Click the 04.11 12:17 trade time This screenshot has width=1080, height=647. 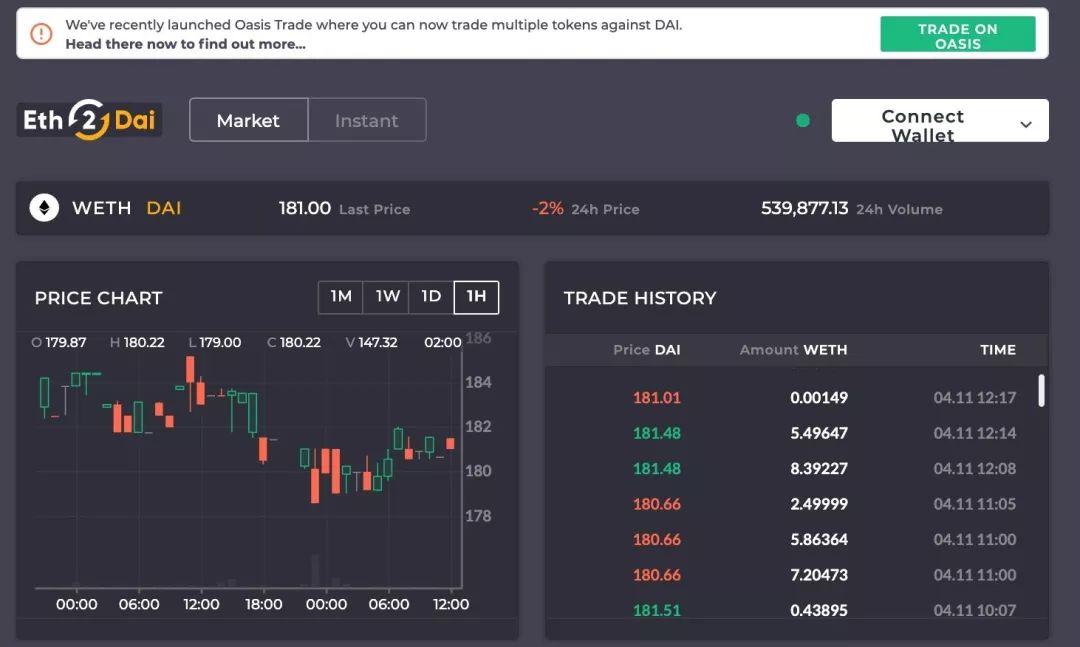[975, 398]
